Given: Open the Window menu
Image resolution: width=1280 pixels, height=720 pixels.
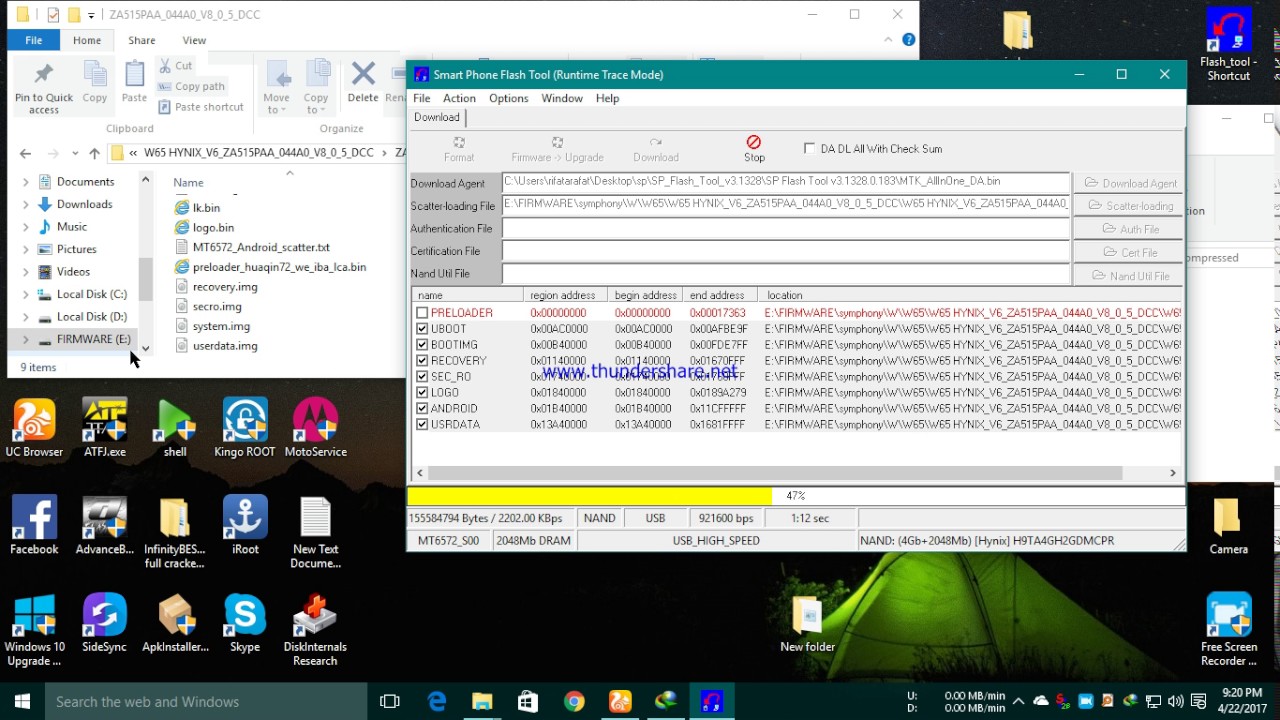Looking at the screenshot, I should pos(562,98).
